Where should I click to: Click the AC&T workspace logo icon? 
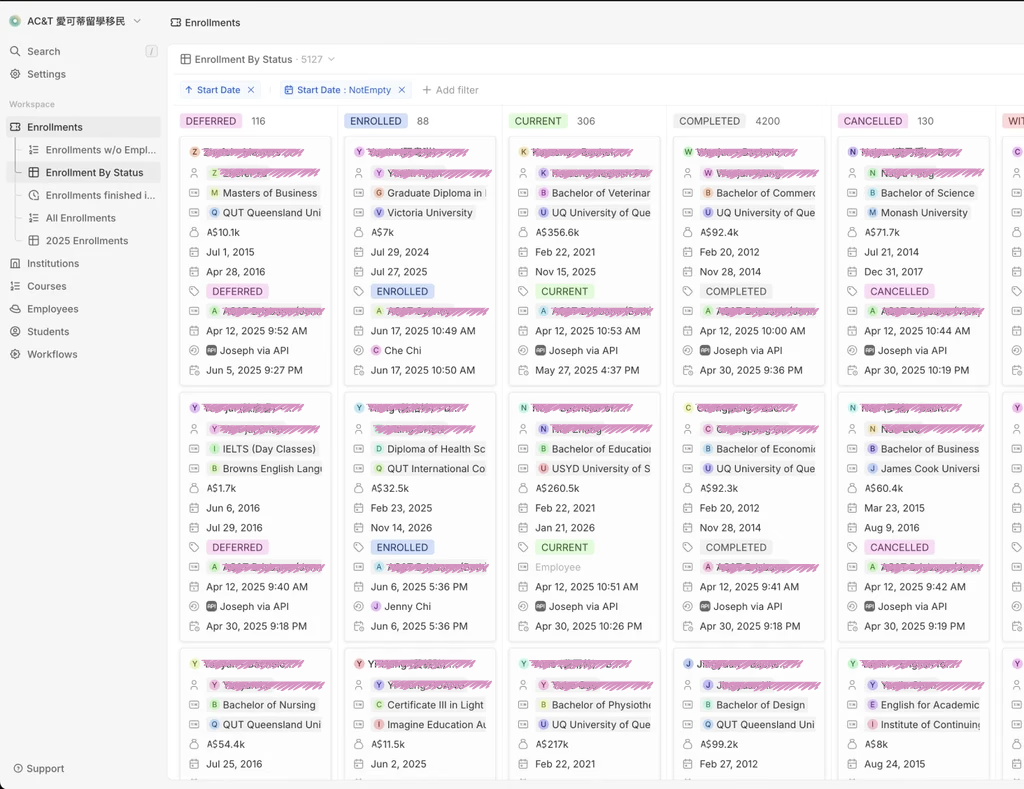(x=15, y=21)
